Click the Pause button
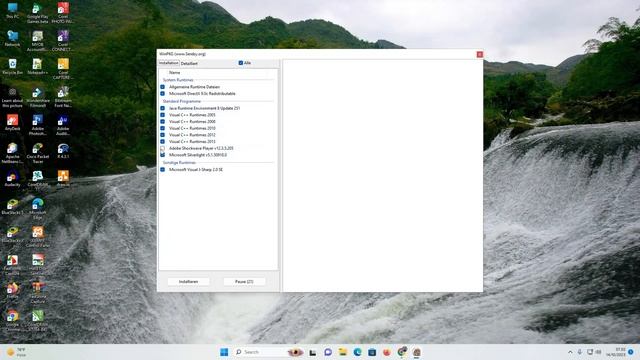The height and width of the screenshot is (360, 640). point(244,282)
